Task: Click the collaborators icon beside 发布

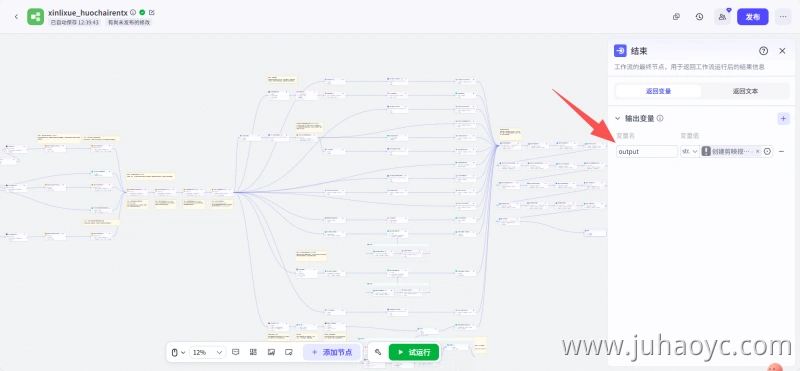Action: coord(722,16)
